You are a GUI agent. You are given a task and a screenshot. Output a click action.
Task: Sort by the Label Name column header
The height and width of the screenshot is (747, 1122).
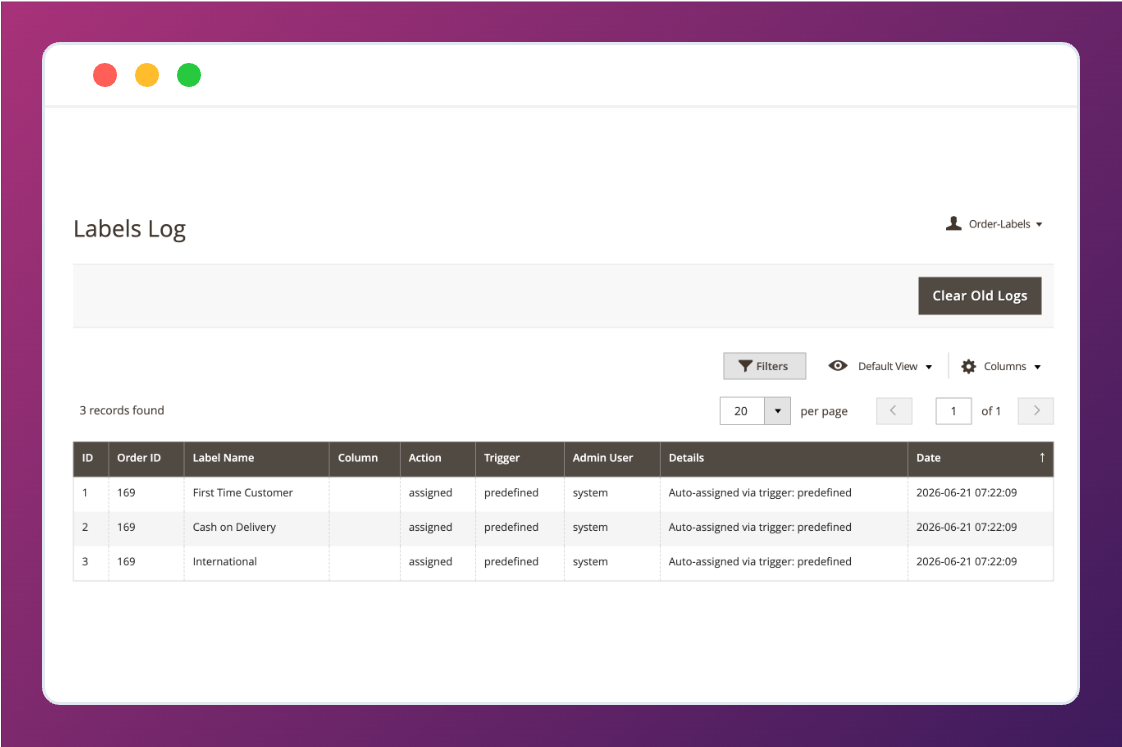click(x=256, y=458)
